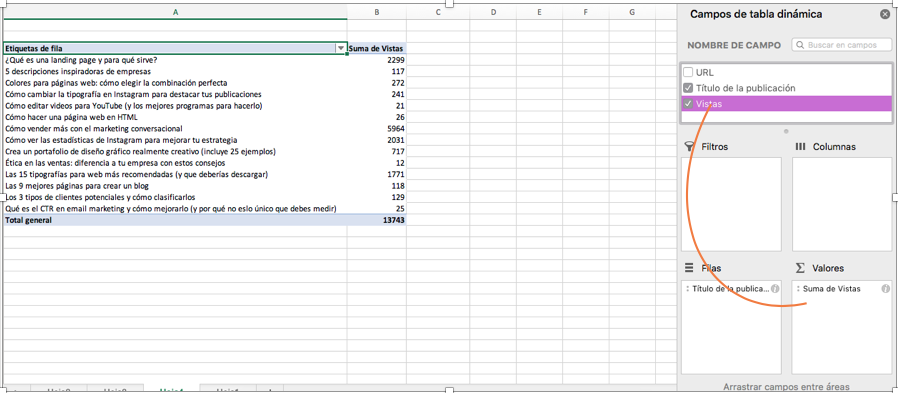Viewport: 898px width, 393px height.
Task: Select 'Las 9 mejores páginas para crear un blog' cell
Action: click(x=175, y=186)
